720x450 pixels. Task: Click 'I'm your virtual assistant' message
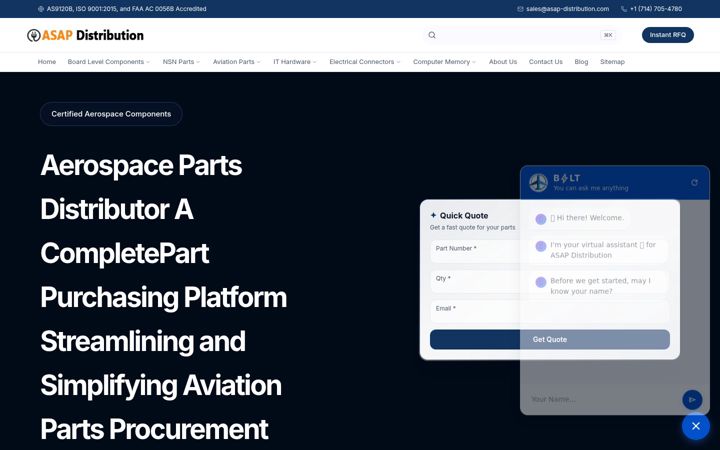coord(602,250)
